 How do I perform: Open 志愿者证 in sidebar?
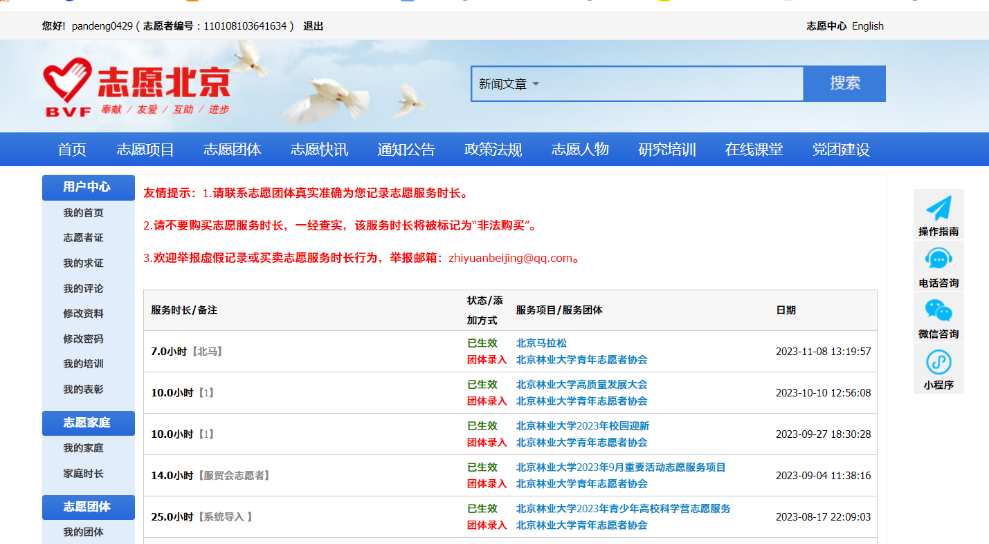tap(83, 238)
